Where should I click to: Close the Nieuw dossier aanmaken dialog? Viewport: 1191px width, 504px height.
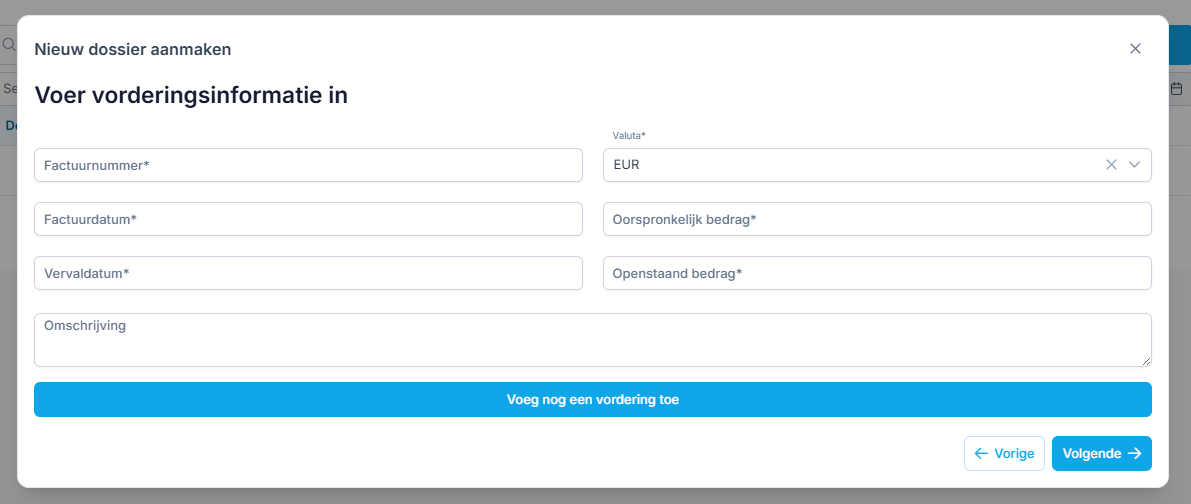pos(1135,49)
